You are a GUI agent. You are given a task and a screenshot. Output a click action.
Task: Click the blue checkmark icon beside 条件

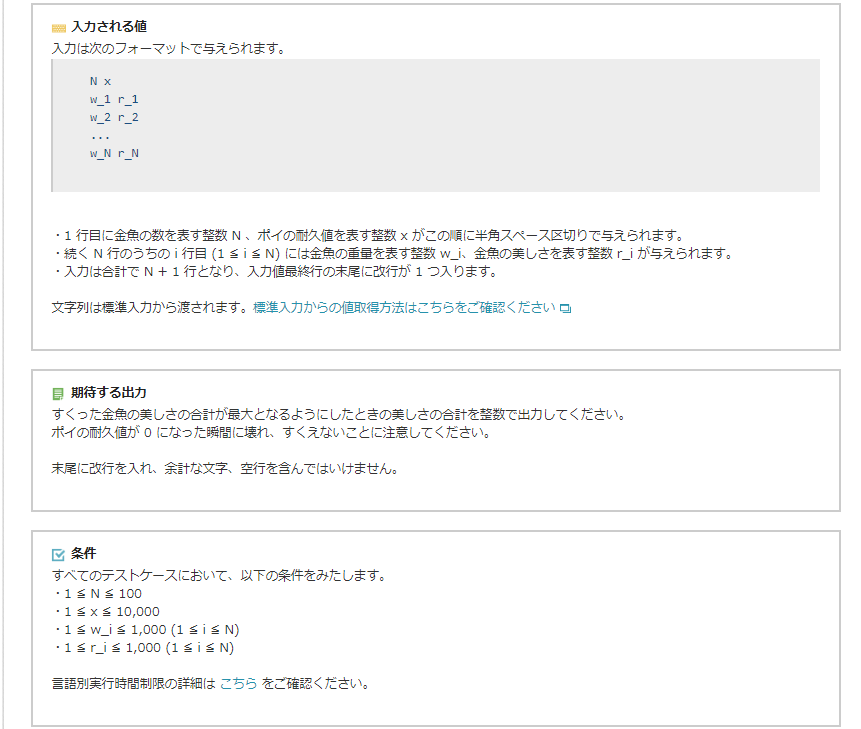click(x=58, y=554)
